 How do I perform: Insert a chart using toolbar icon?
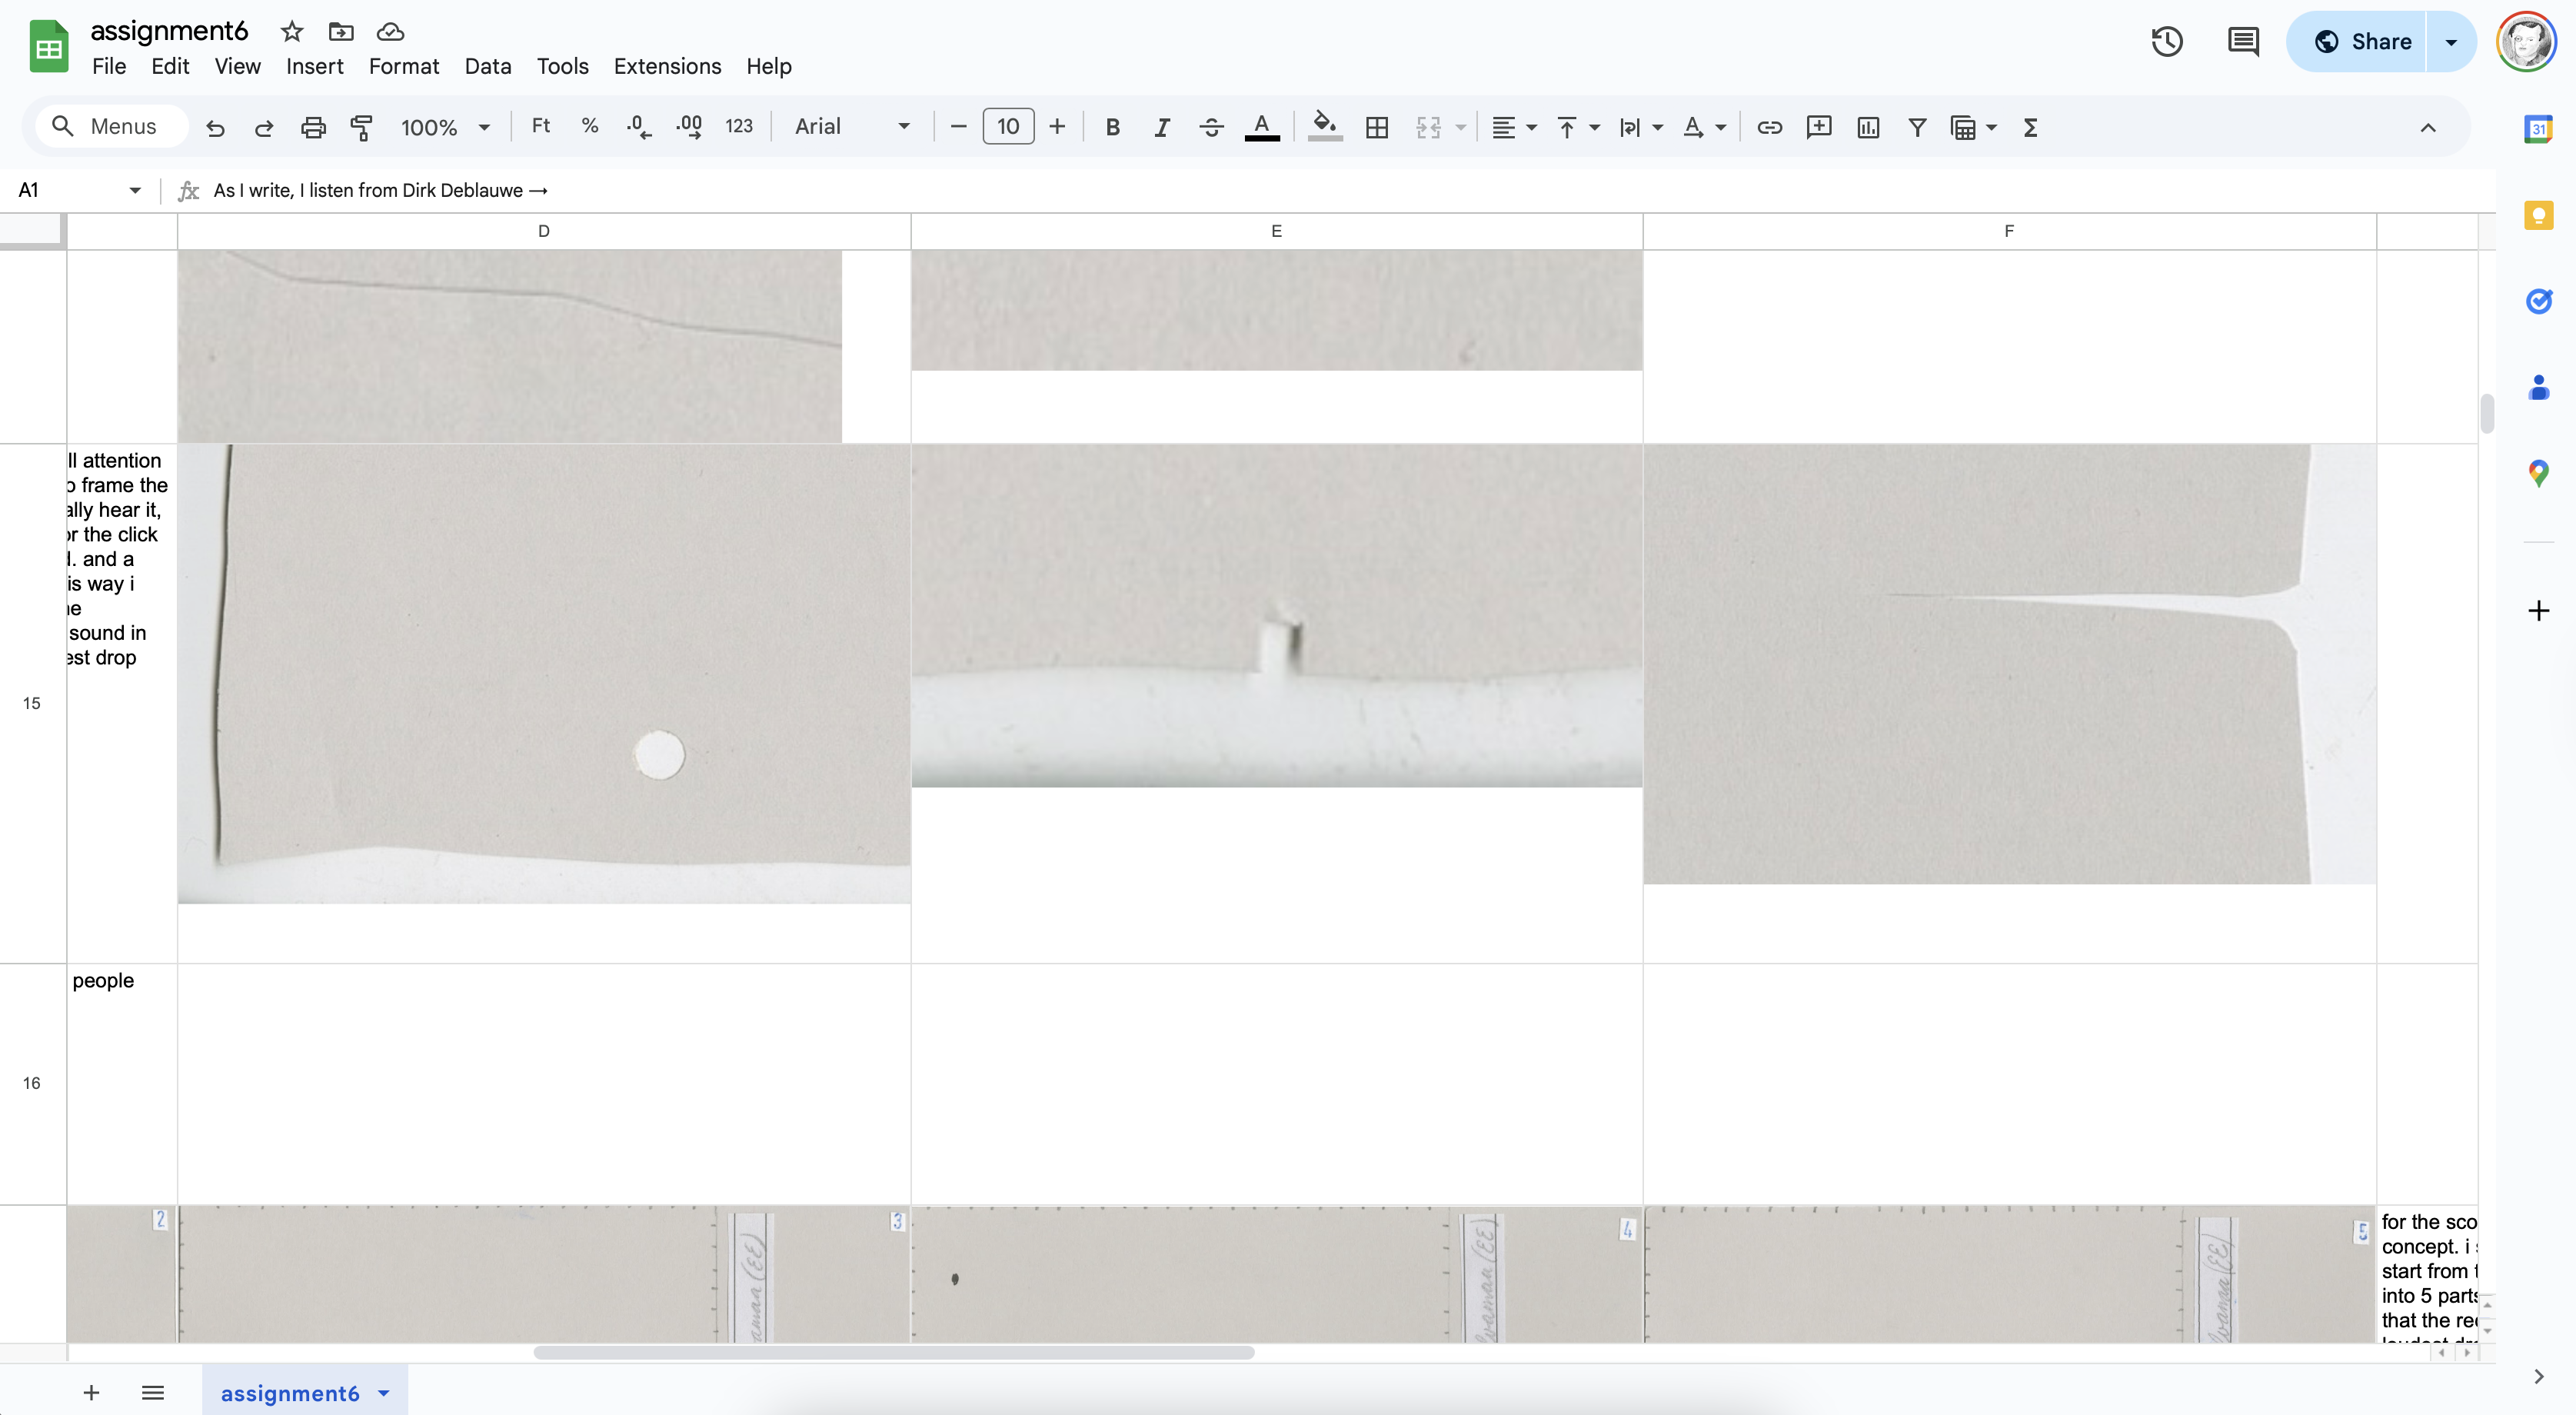click(x=1867, y=127)
